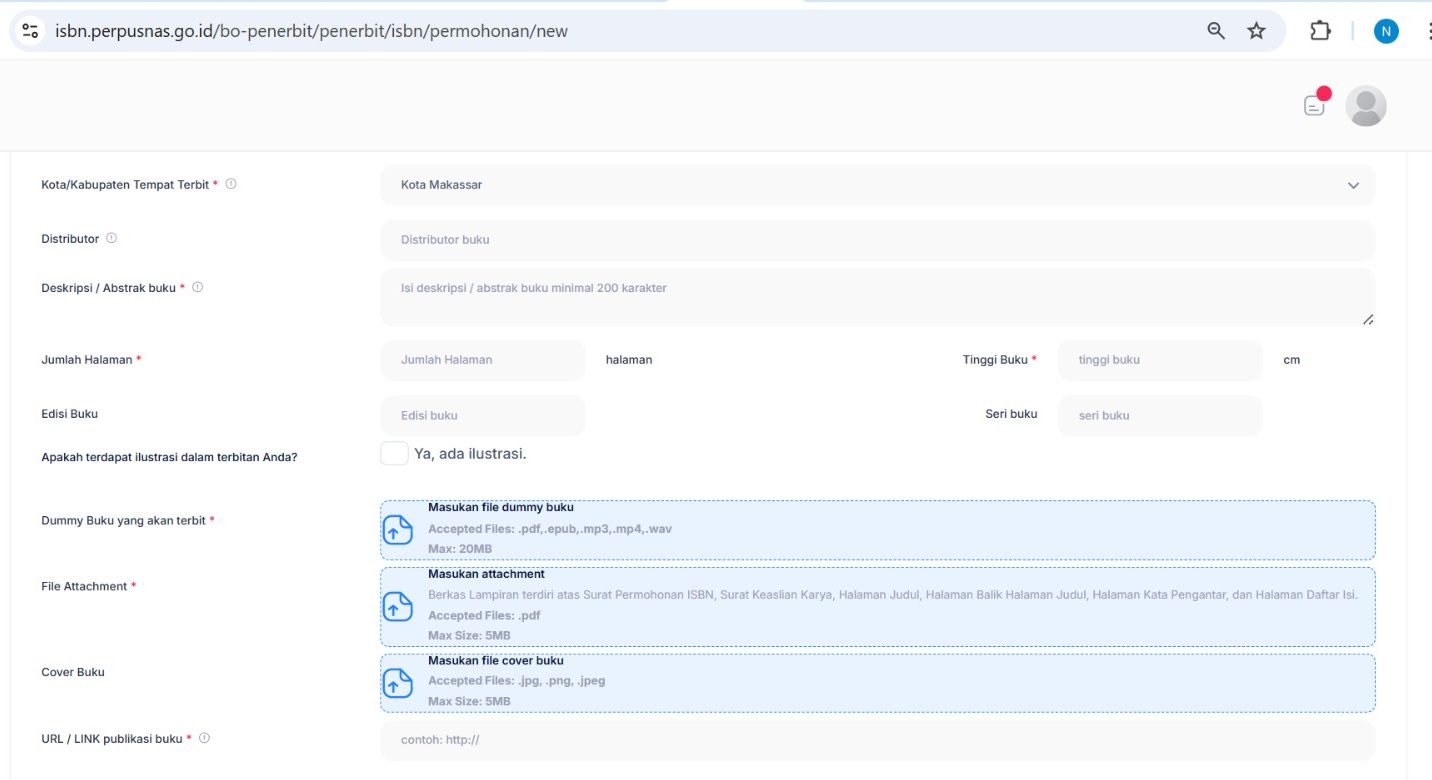Click the Deskripsi / Abstrak buku text area
This screenshot has height=780, width=1432.
pos(876,297)
